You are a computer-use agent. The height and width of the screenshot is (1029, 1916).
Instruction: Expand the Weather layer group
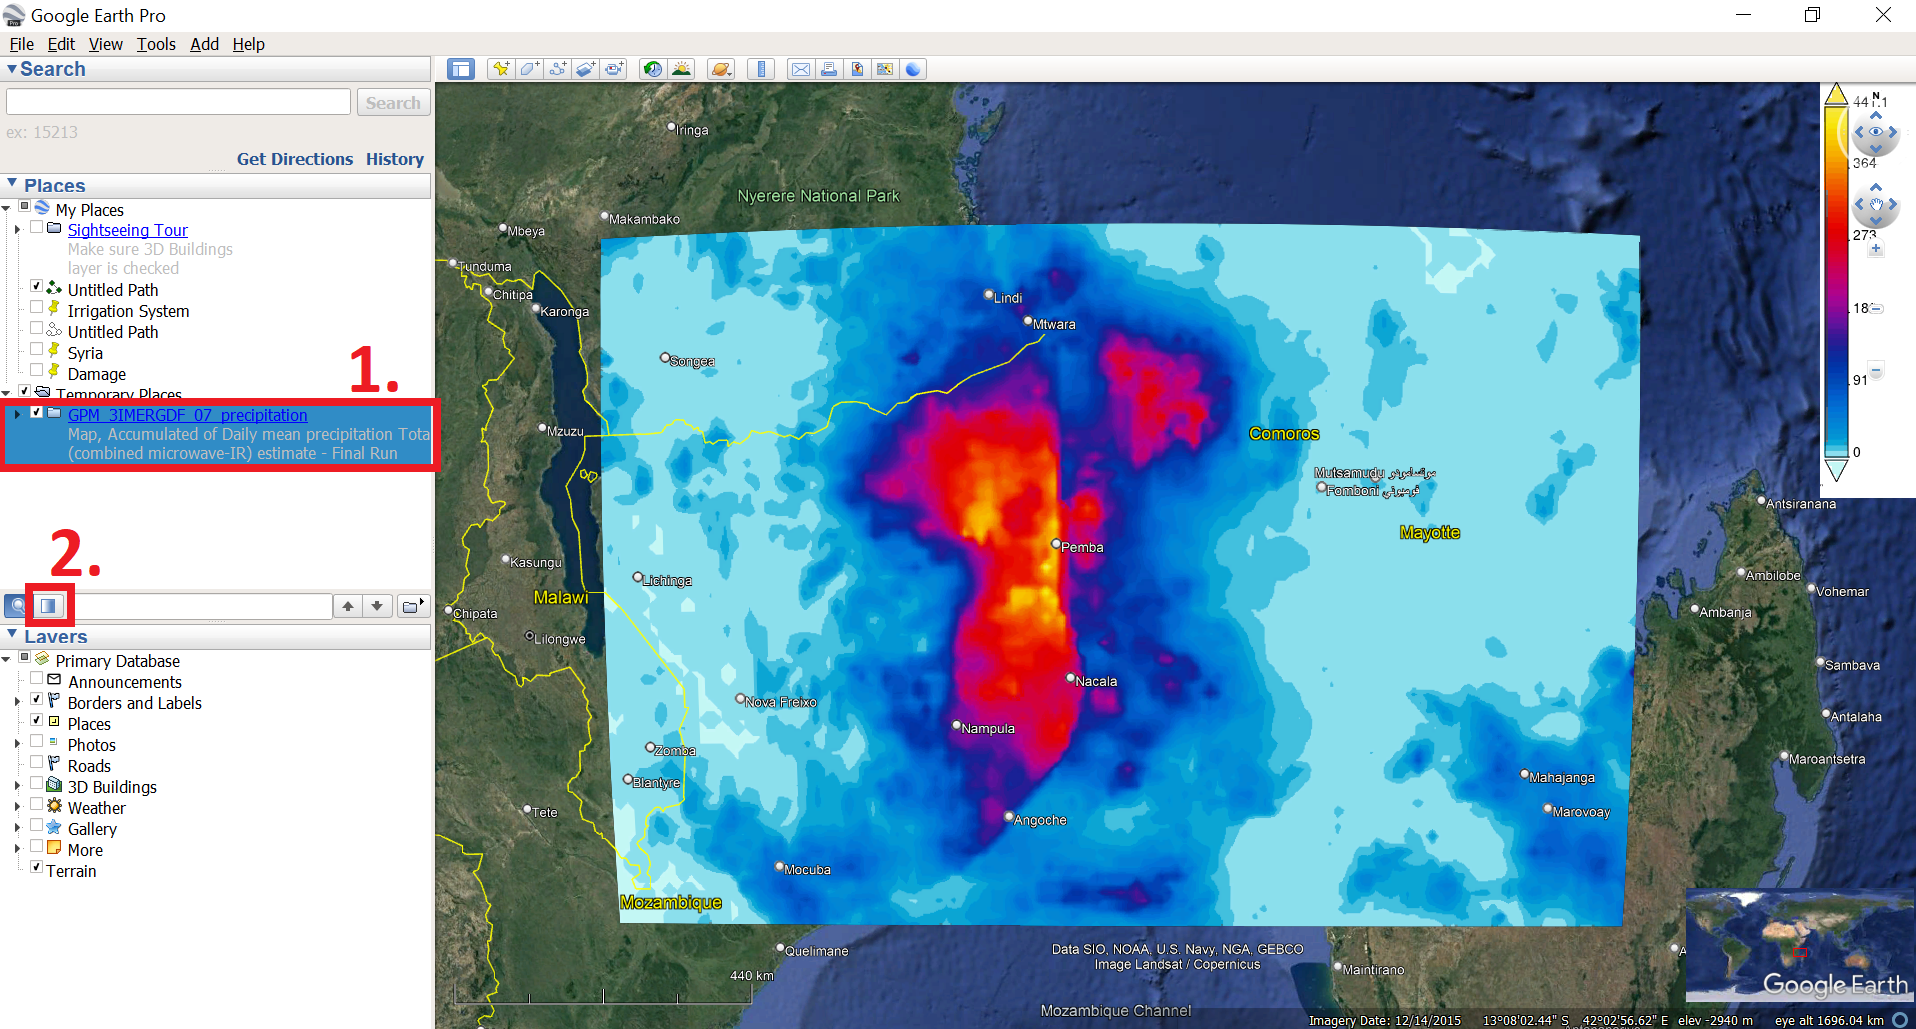click(x=17, y=807)
